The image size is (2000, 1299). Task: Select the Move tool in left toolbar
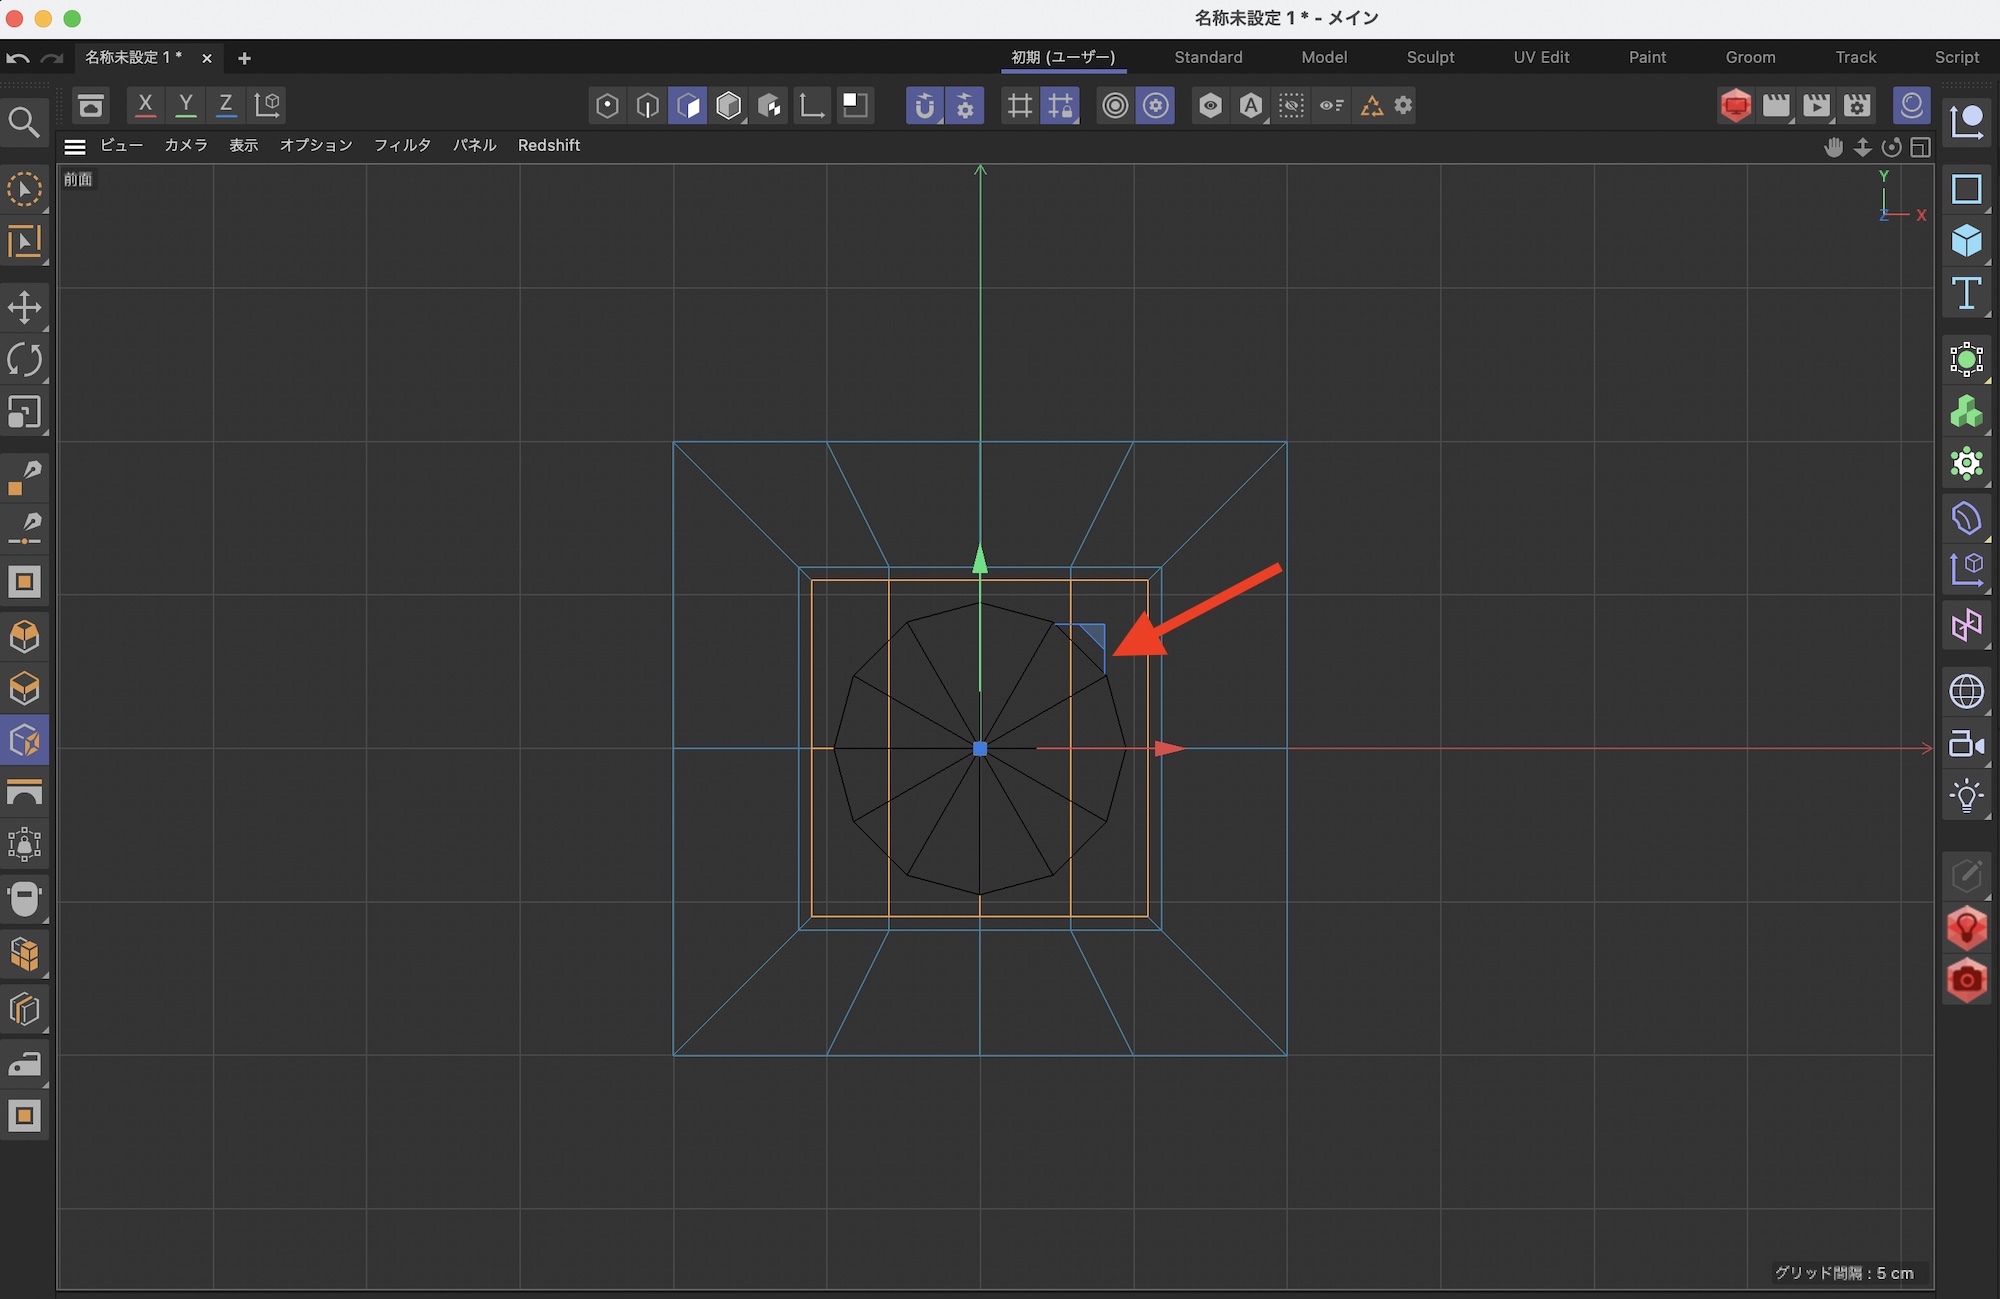tap(24, 307)
